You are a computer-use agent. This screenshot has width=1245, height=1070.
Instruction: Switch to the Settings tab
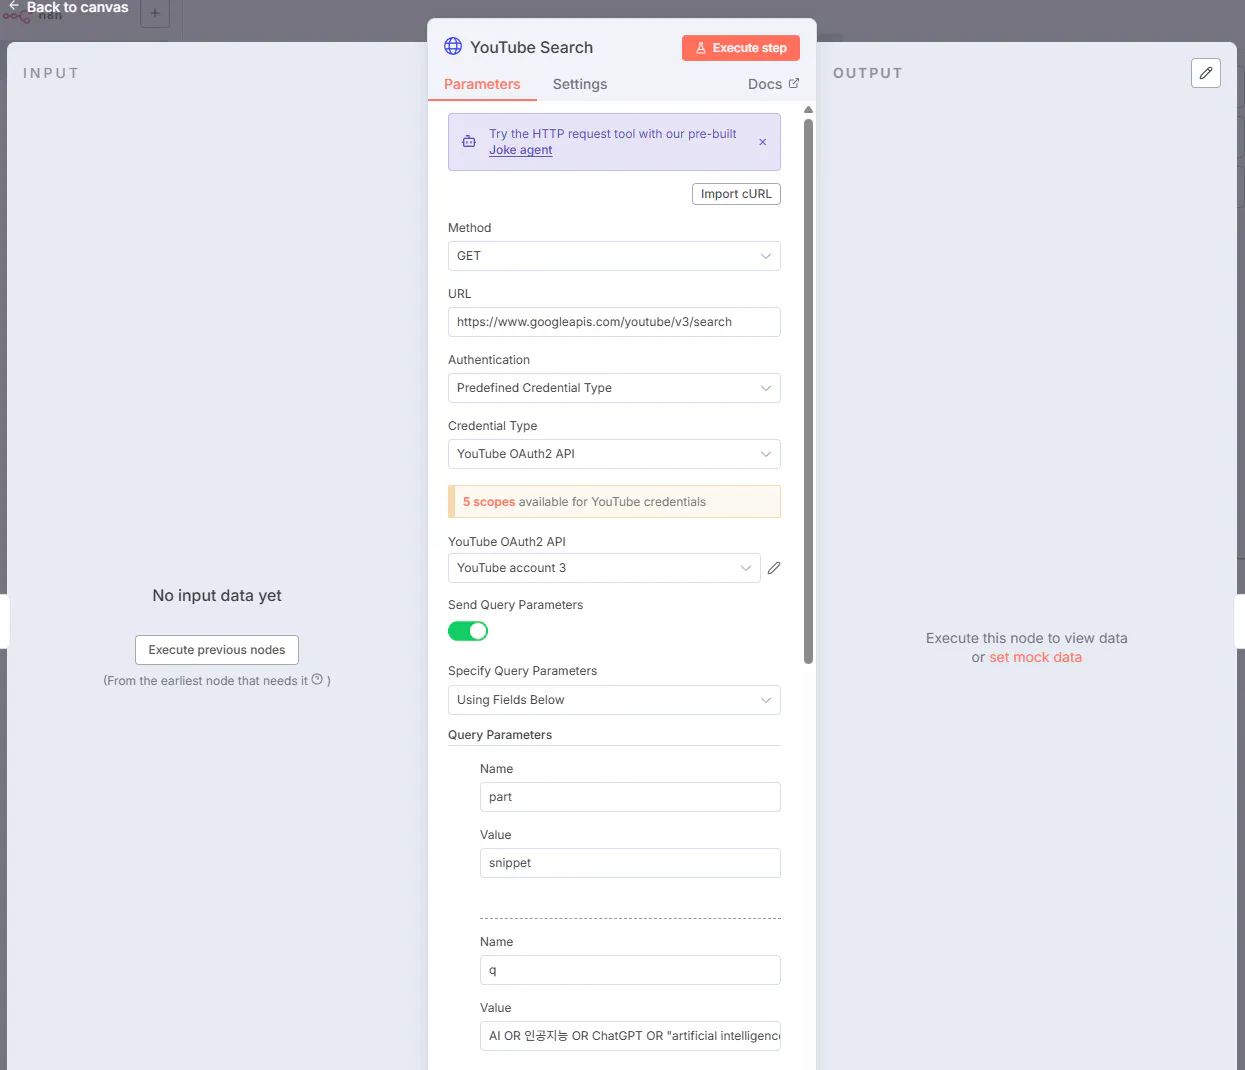pos(580,84)
